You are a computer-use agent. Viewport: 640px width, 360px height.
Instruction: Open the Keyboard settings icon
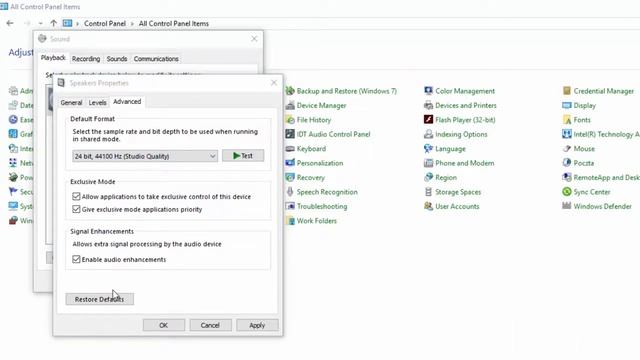tap(290, 149)
